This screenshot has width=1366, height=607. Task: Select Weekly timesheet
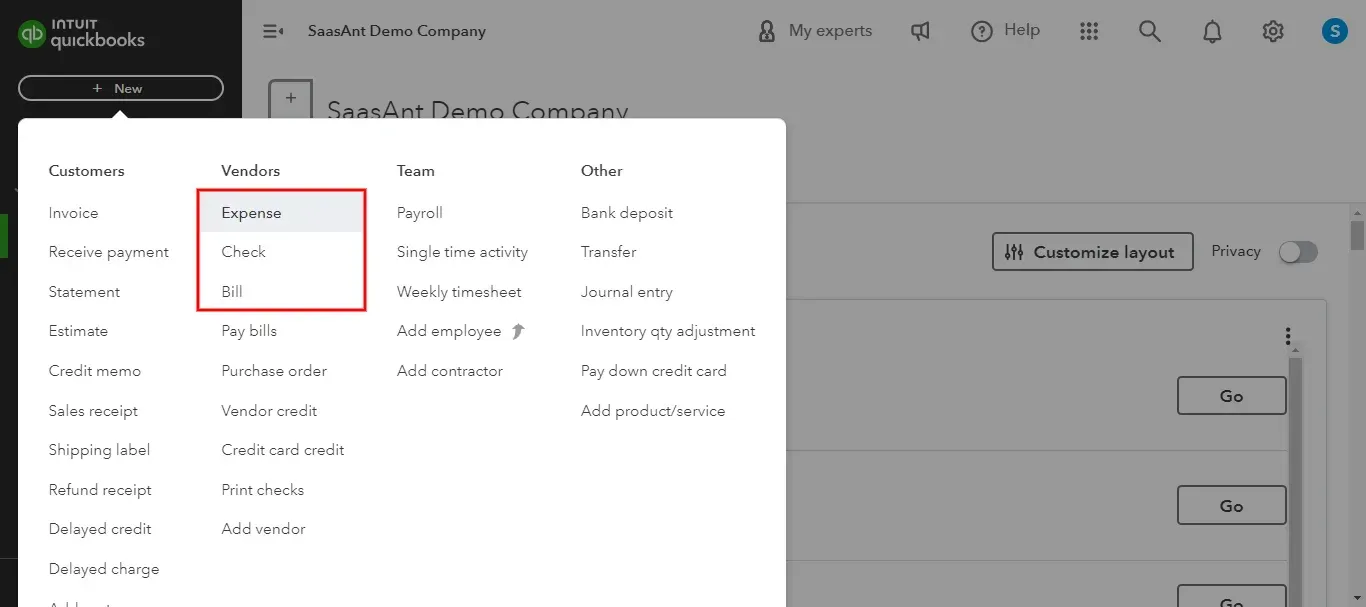(x=459, y=292)
